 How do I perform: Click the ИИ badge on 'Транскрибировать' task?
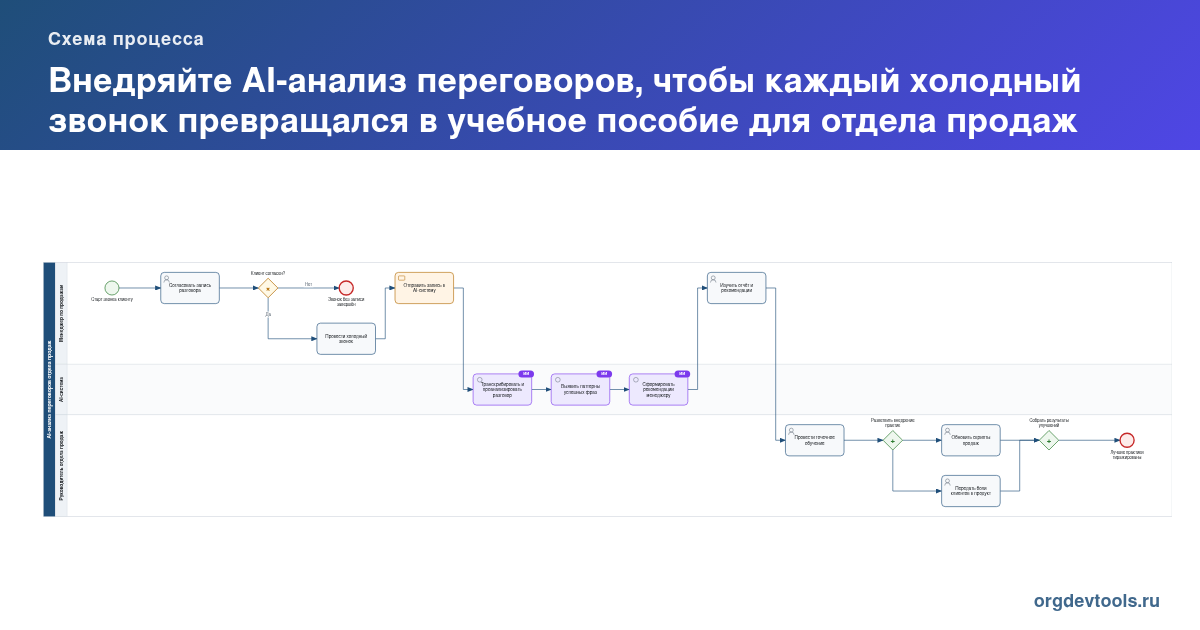click(526, 374)
